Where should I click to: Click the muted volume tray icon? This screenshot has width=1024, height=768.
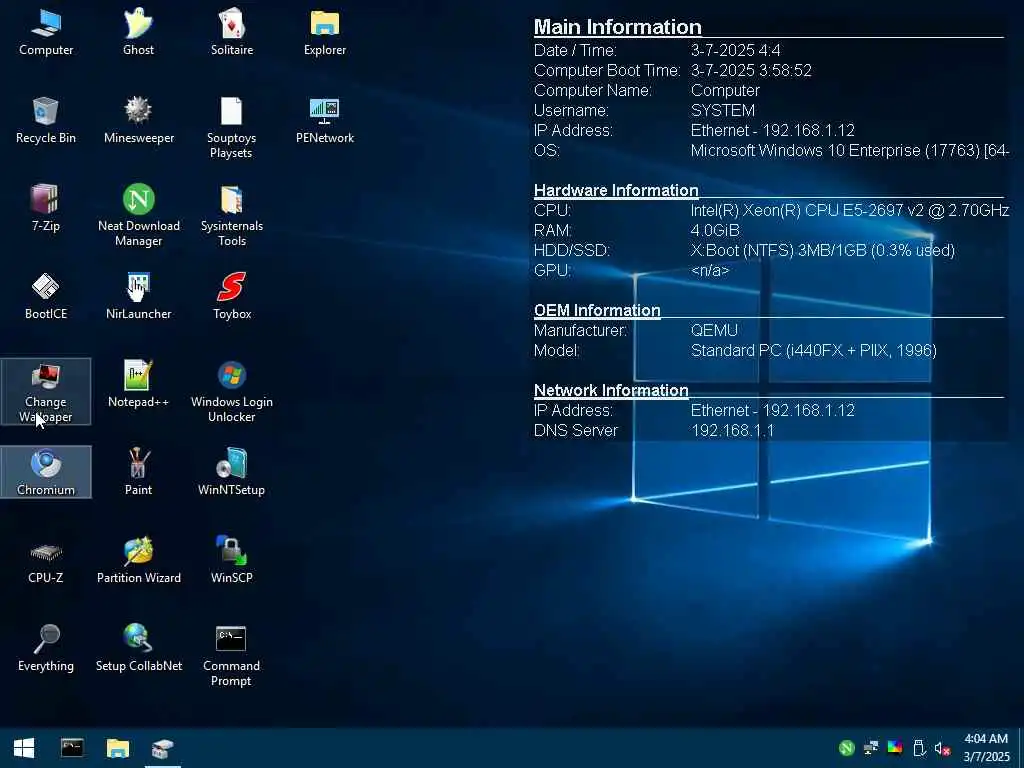point(942,748)
